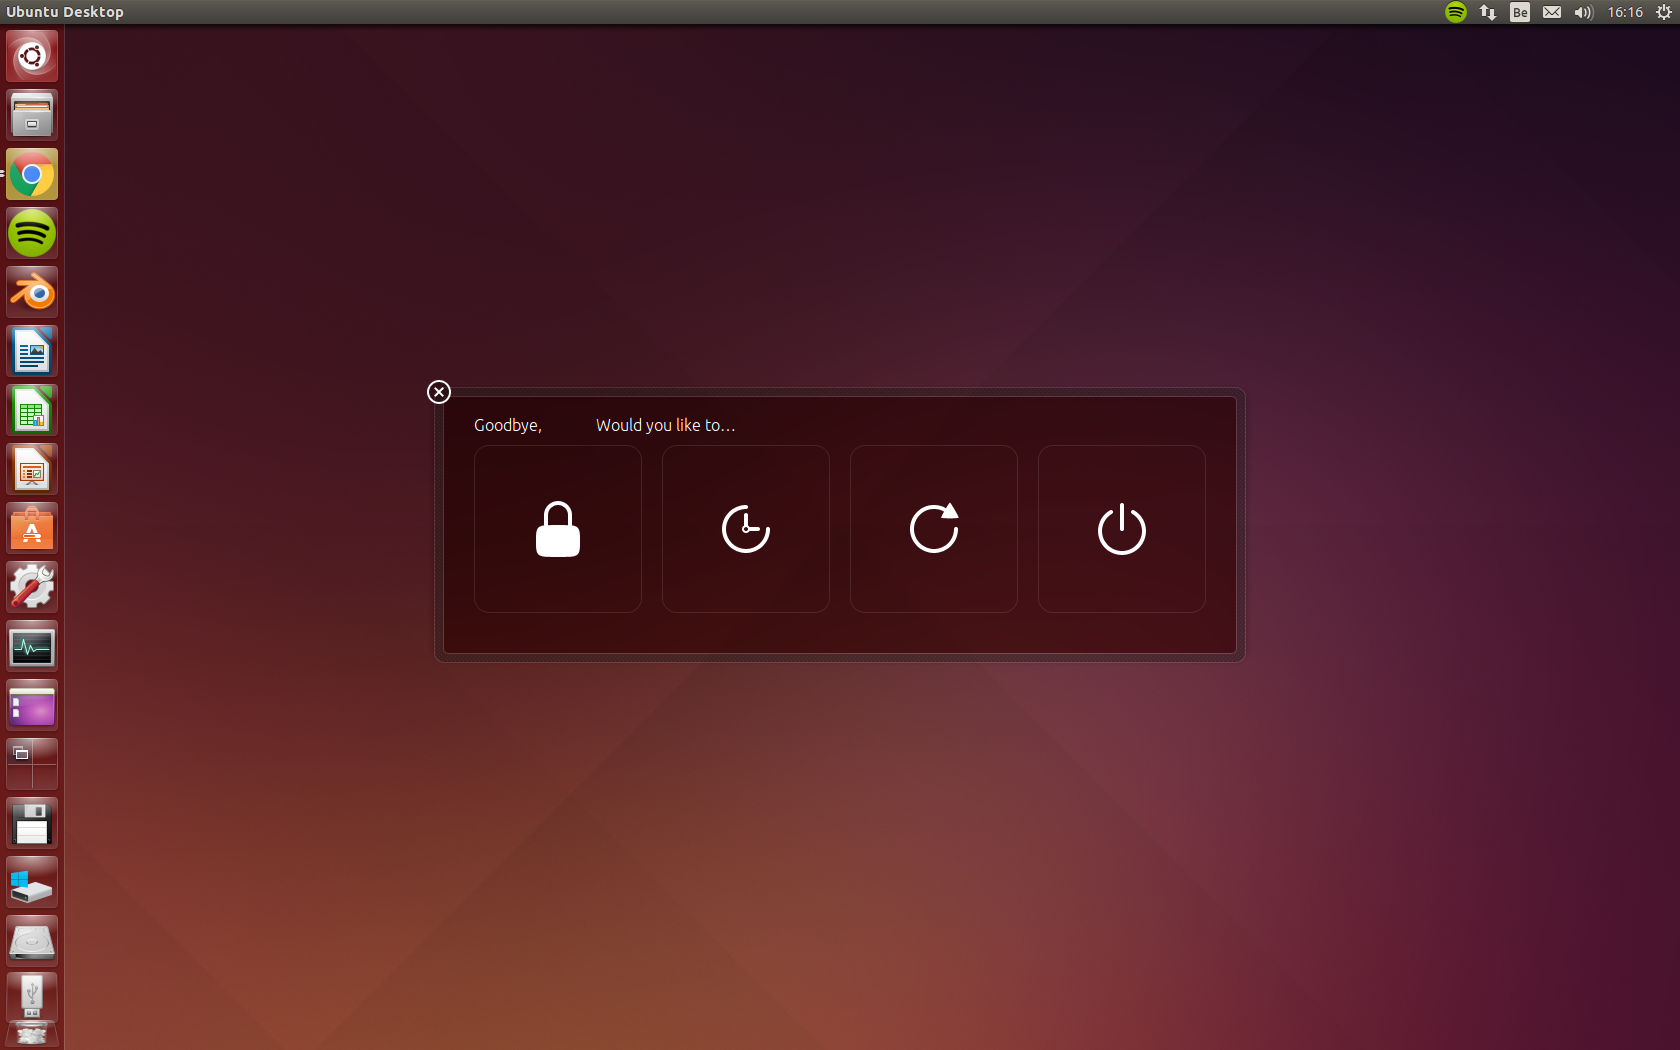This screenshot has width=1680, height=1050.
Task: Open the USB drive in the launcher
Action: point(32,998)
